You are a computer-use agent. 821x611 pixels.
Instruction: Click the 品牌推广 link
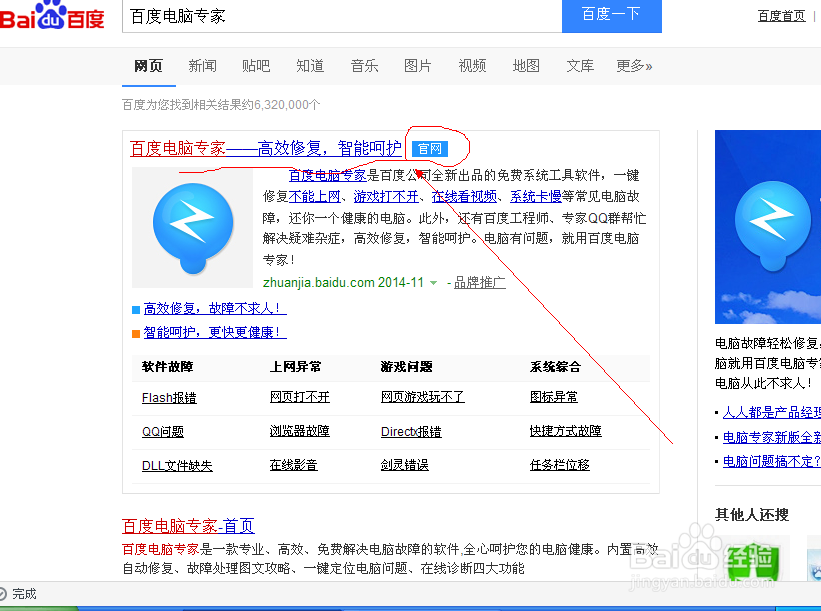point(480,283)
